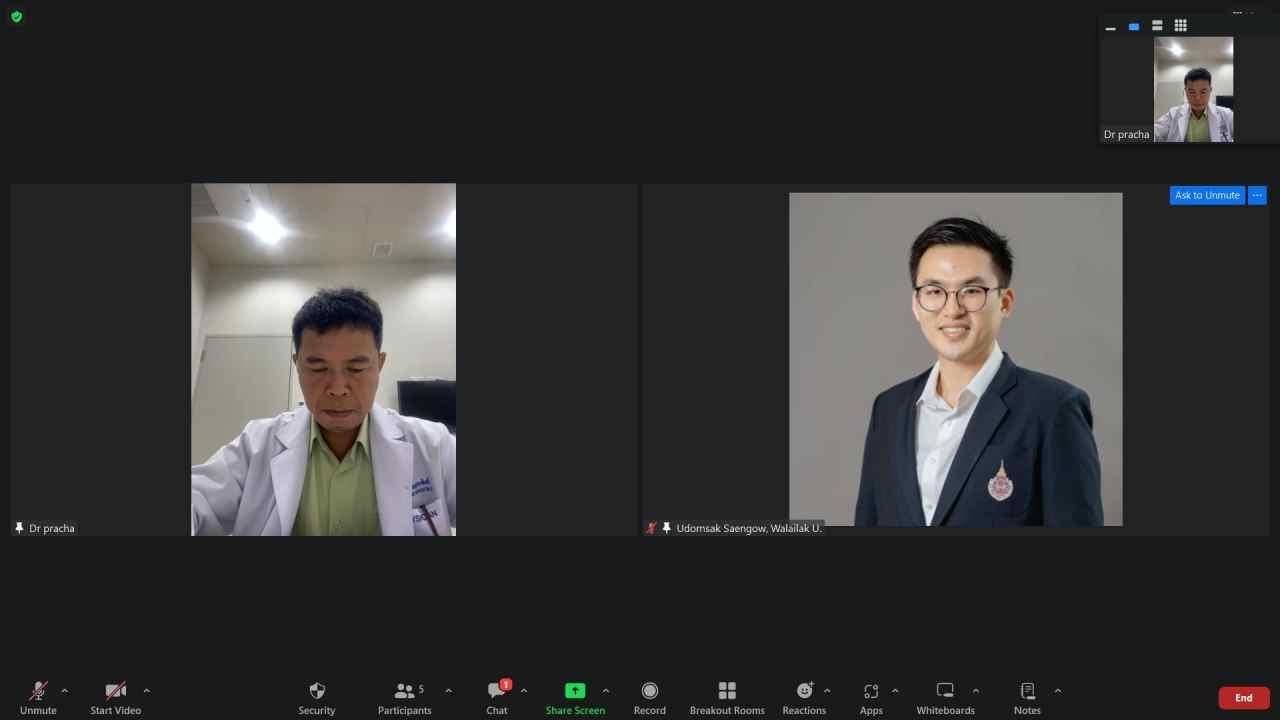Unmute the microphone
This screenshot has width=1280, height=720.
point(38,697)
